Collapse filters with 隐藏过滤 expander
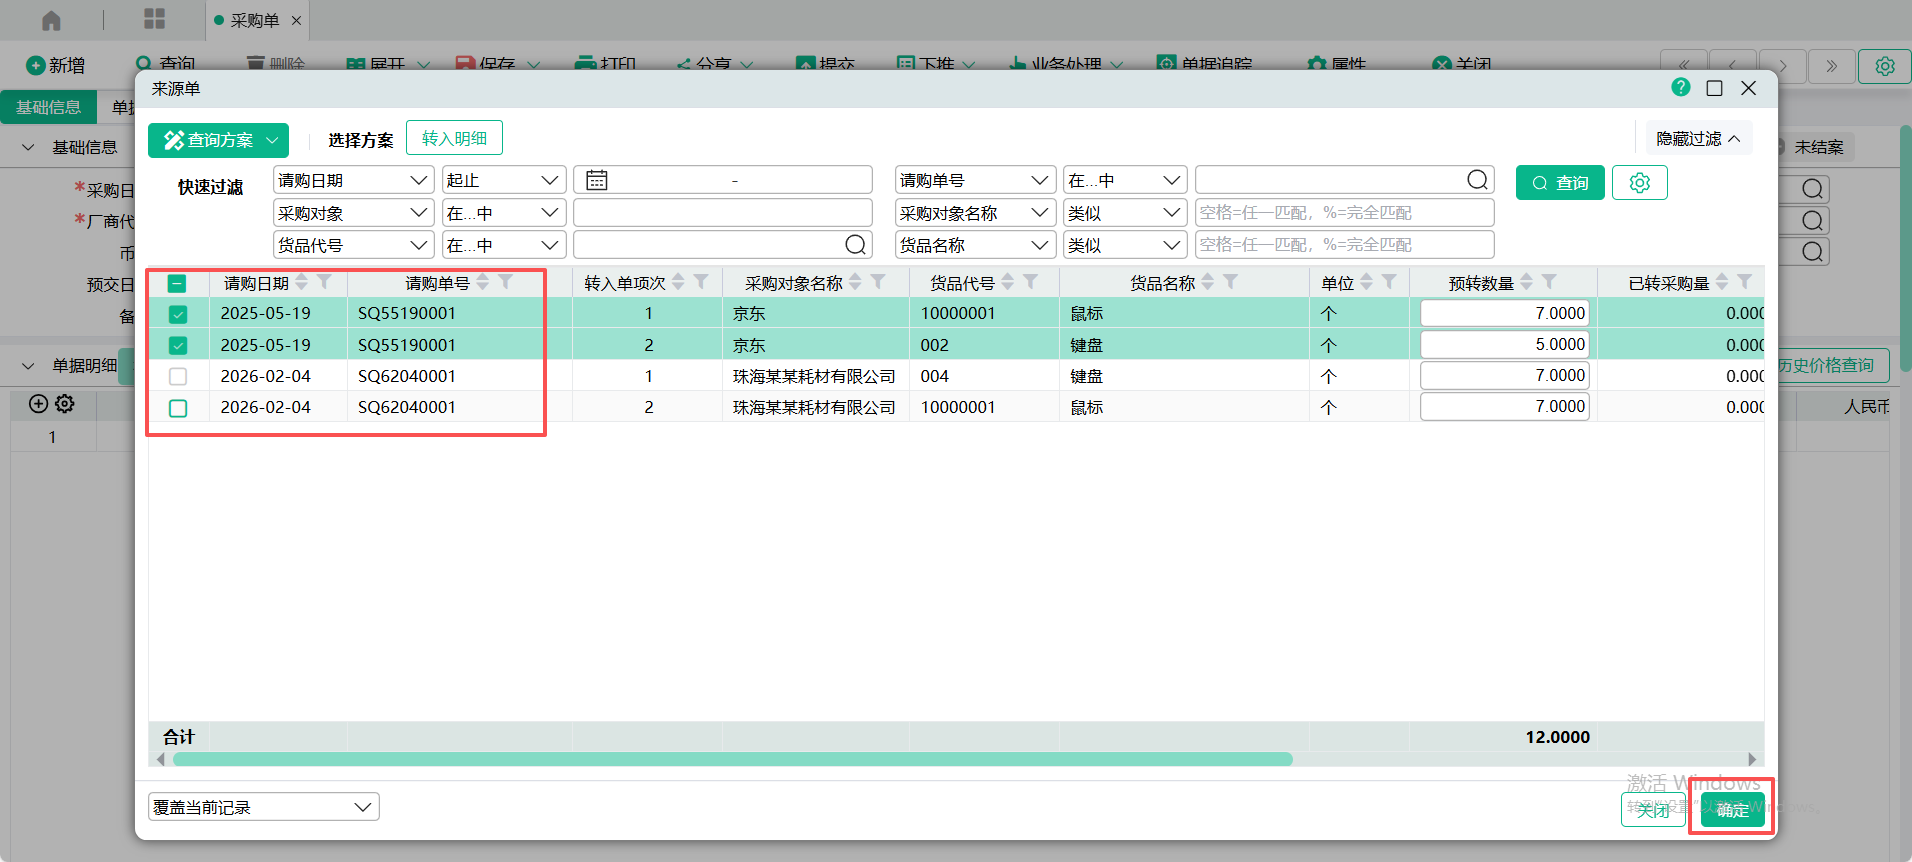Image resolution: width=1912 pixels, height=862 pixels. [1698, 139]
